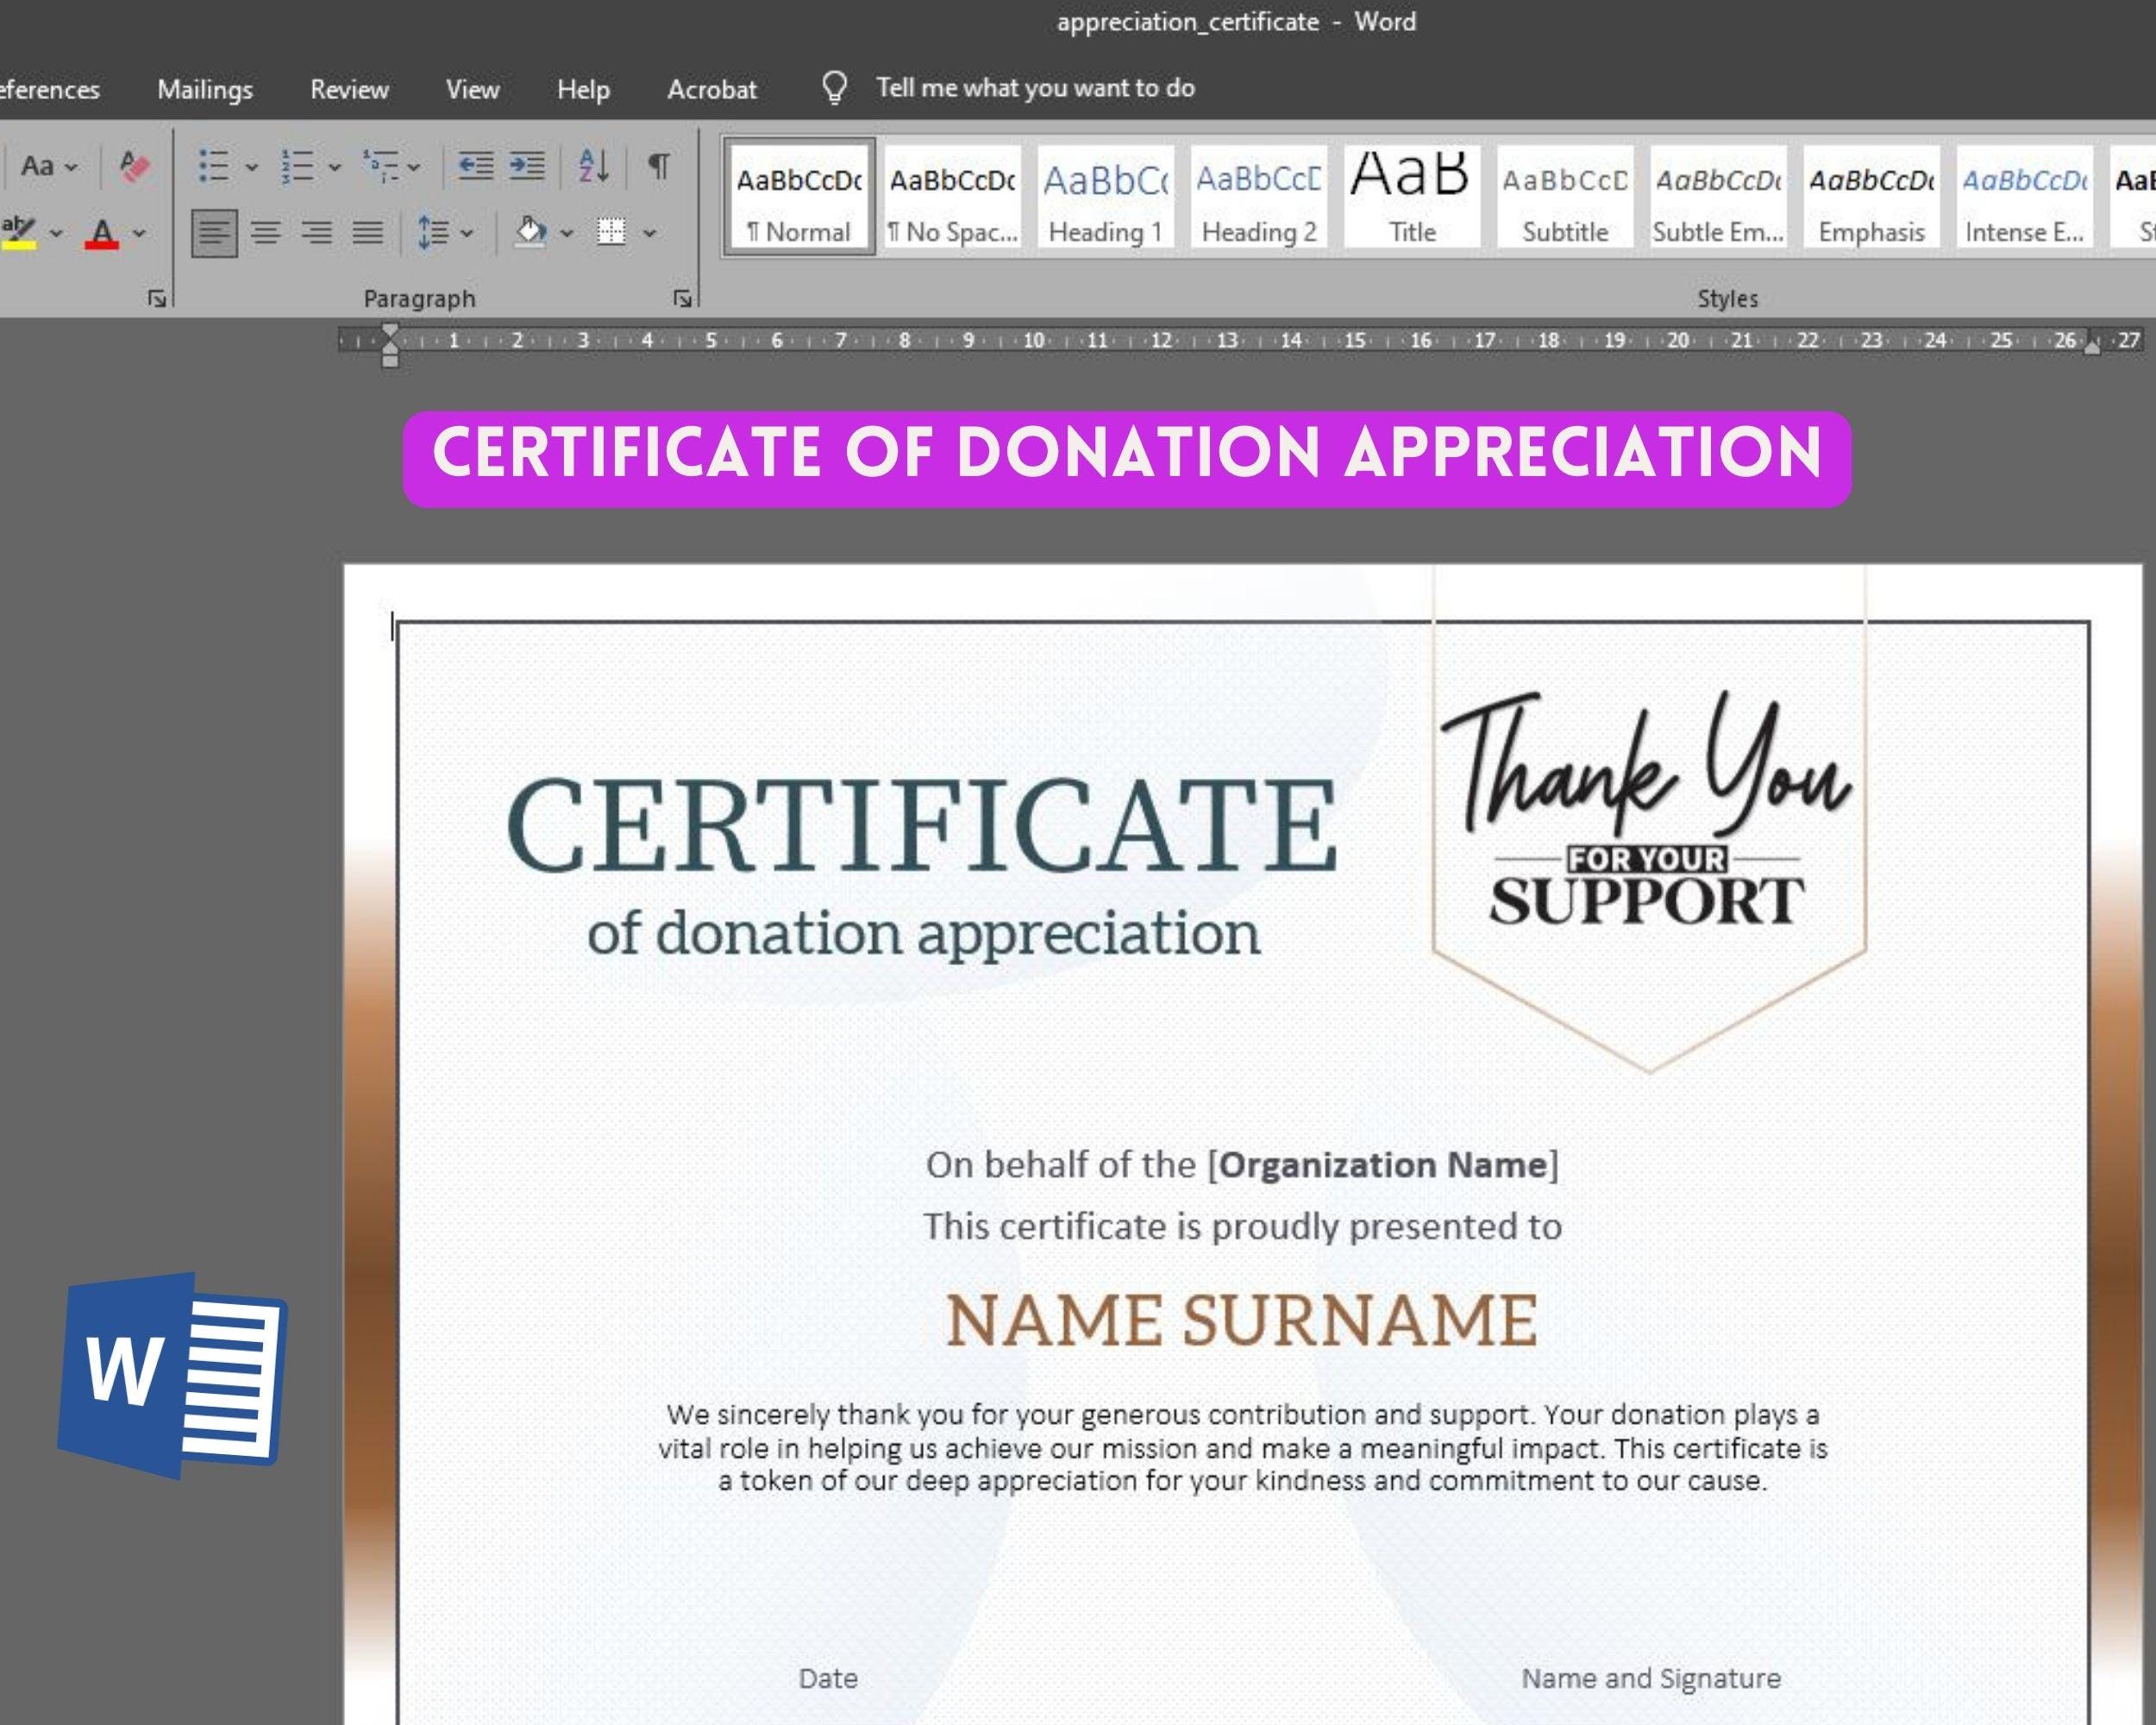Click the Borders icon
Screen dimensions: 2156x1725
point(611,232)
